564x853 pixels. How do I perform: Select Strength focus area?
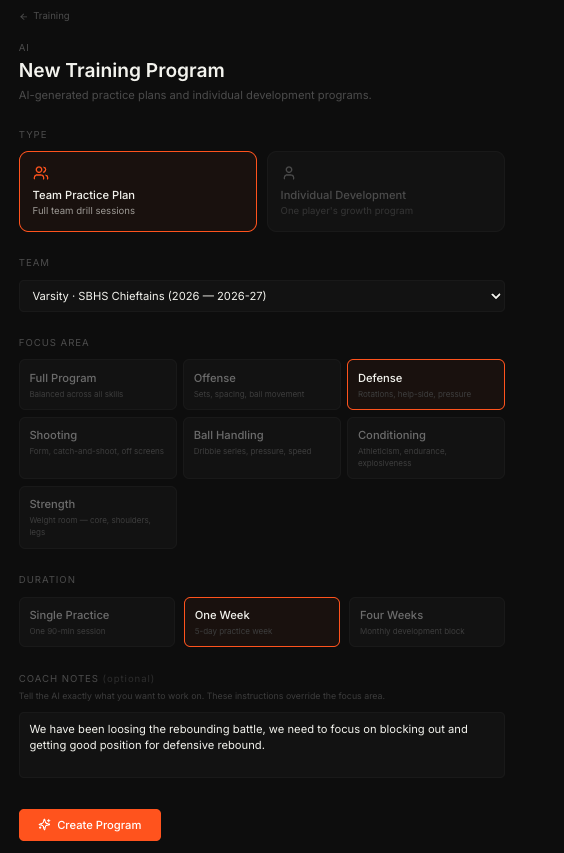[98, 517]
